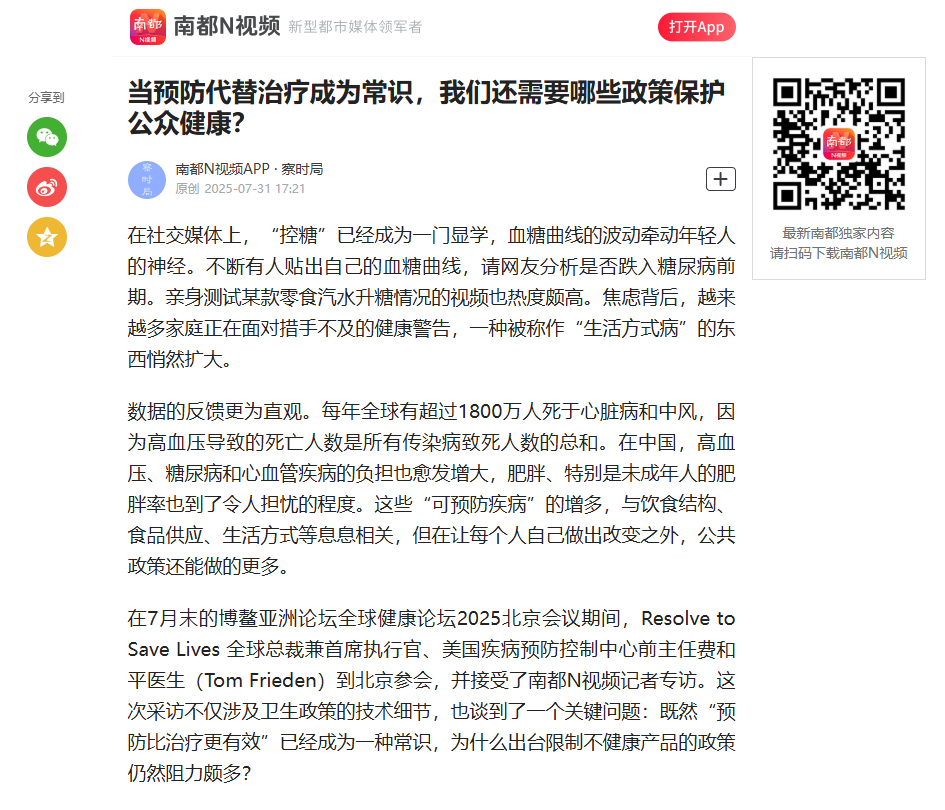945x810 pixels.
Task: Click the 察时局 author avatar
Action: [x=147, y=180]
